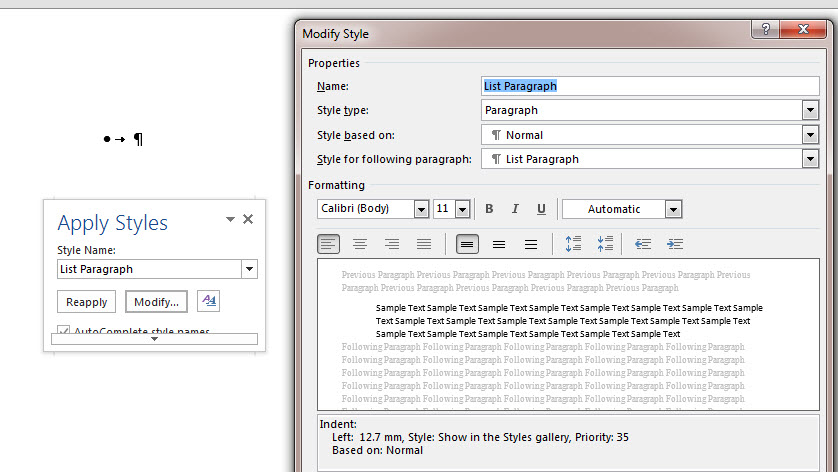838x472 pixels.
Task: Set paragraph alignment to right
Action: click(x=392, y=244)
